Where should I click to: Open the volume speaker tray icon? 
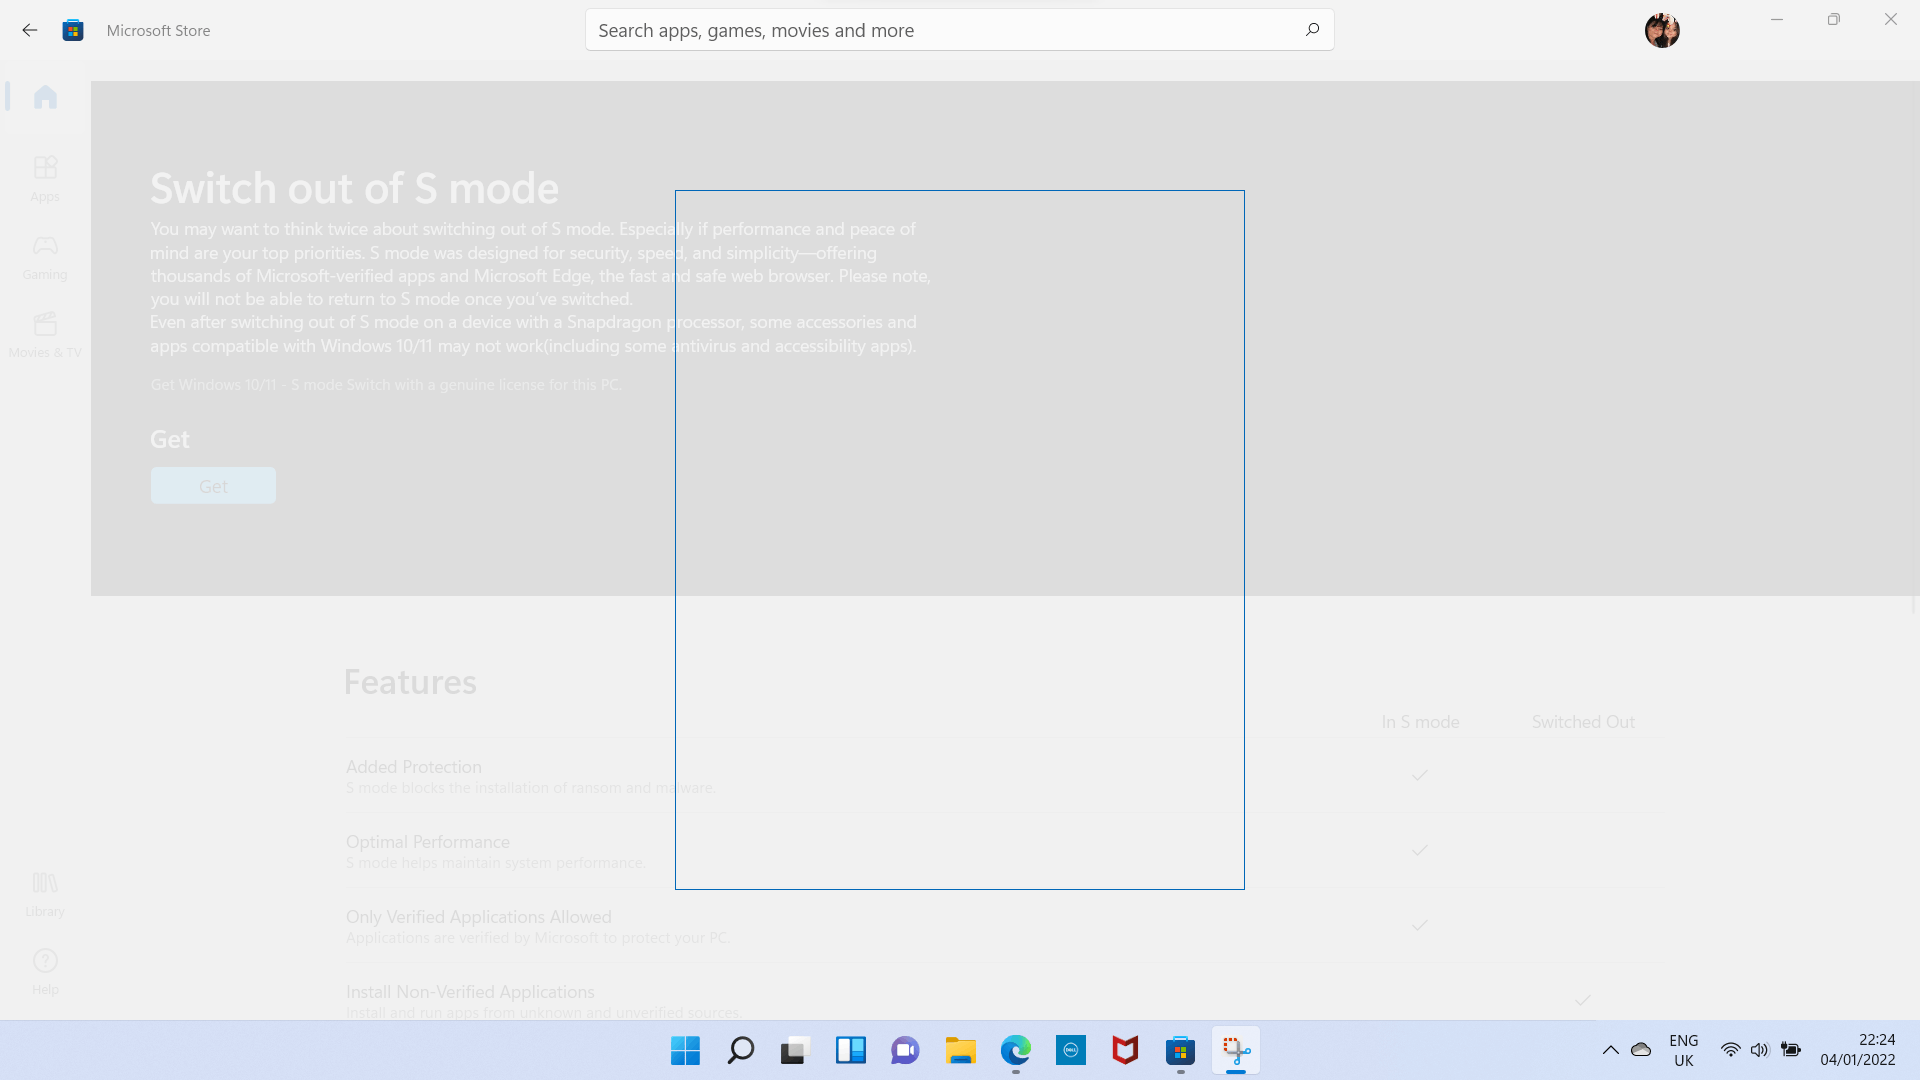[1760, 1050]
